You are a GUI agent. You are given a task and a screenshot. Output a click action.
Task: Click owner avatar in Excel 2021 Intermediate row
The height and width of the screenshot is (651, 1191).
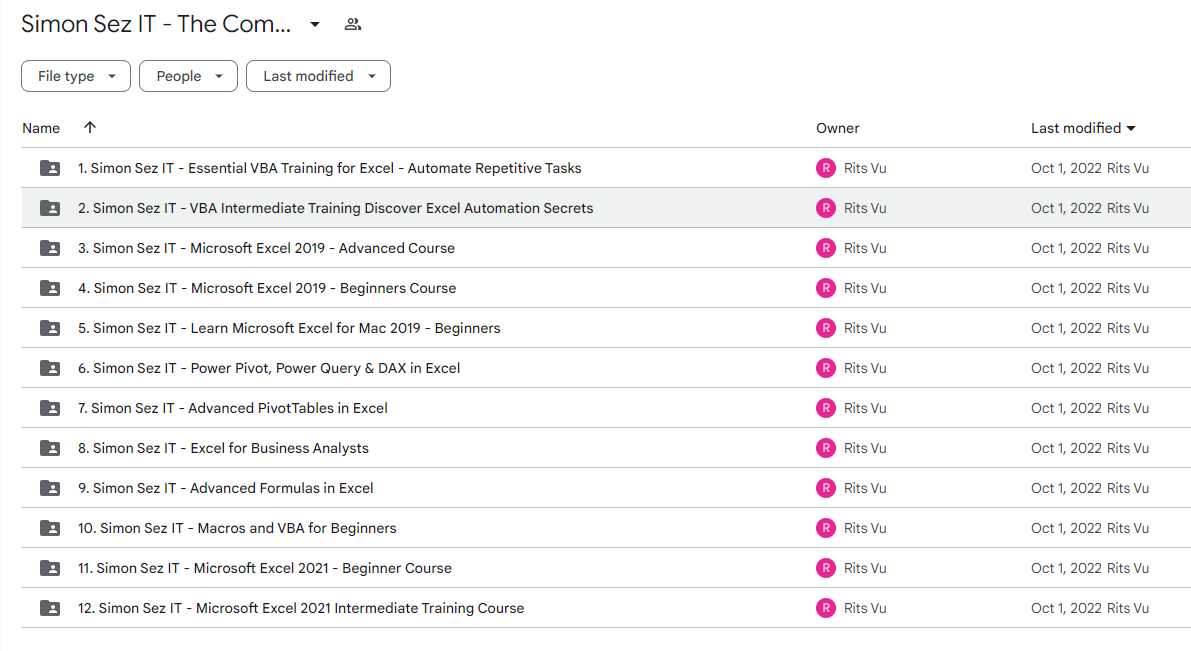pyautogui.click(x=826, y=608)
